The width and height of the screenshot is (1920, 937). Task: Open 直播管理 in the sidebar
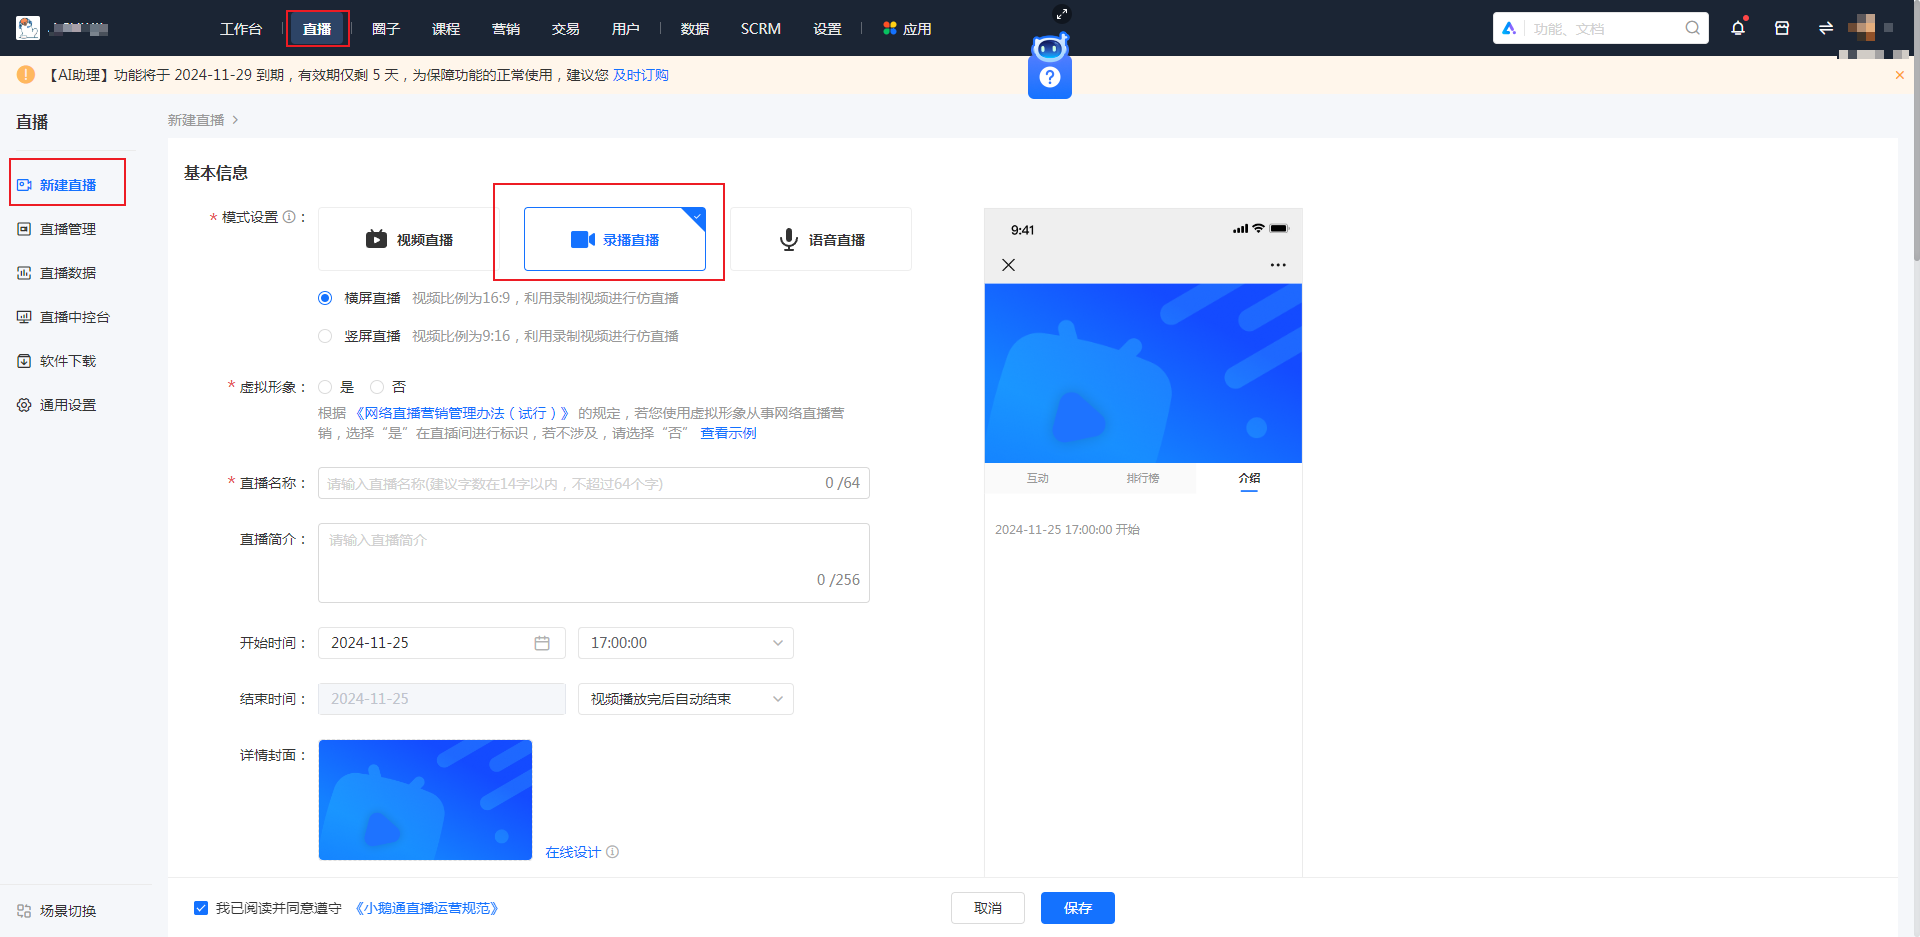(67, 228)
